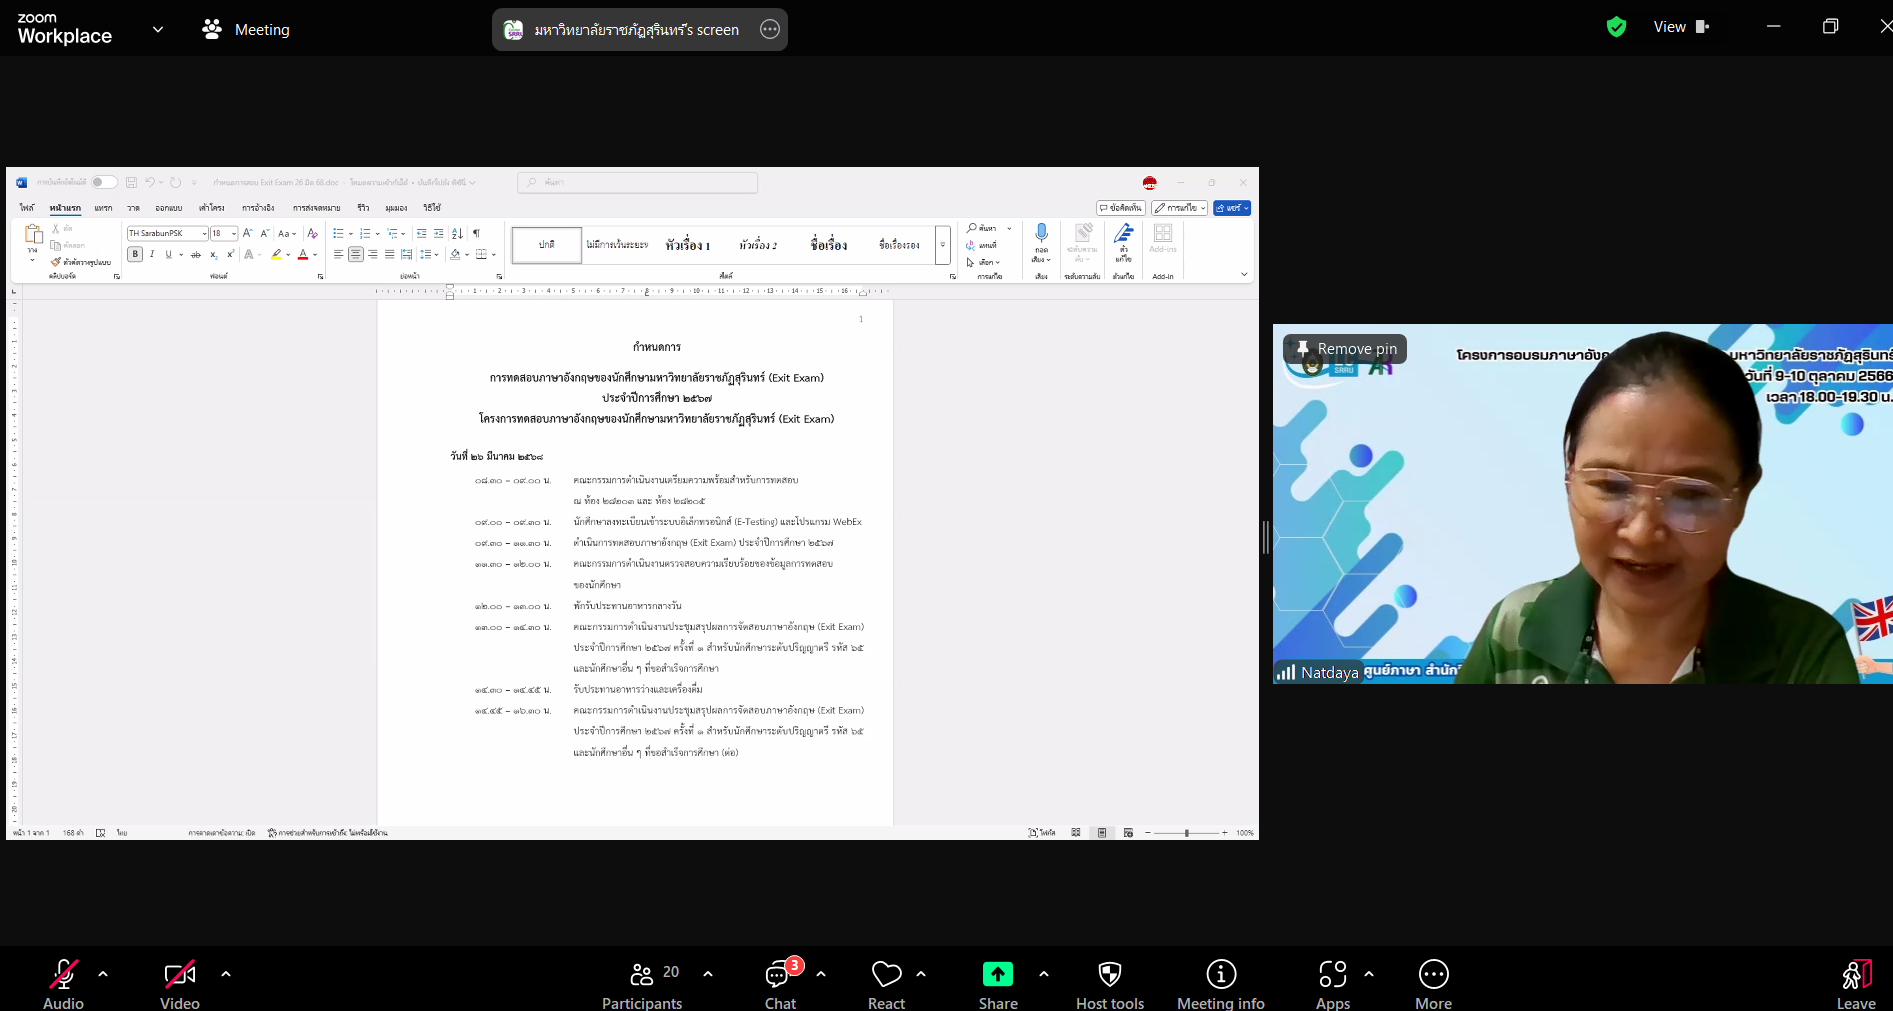Click the green encryption shield icon
Screen dimensions: 1893x1011
(x=1616, y=27)
